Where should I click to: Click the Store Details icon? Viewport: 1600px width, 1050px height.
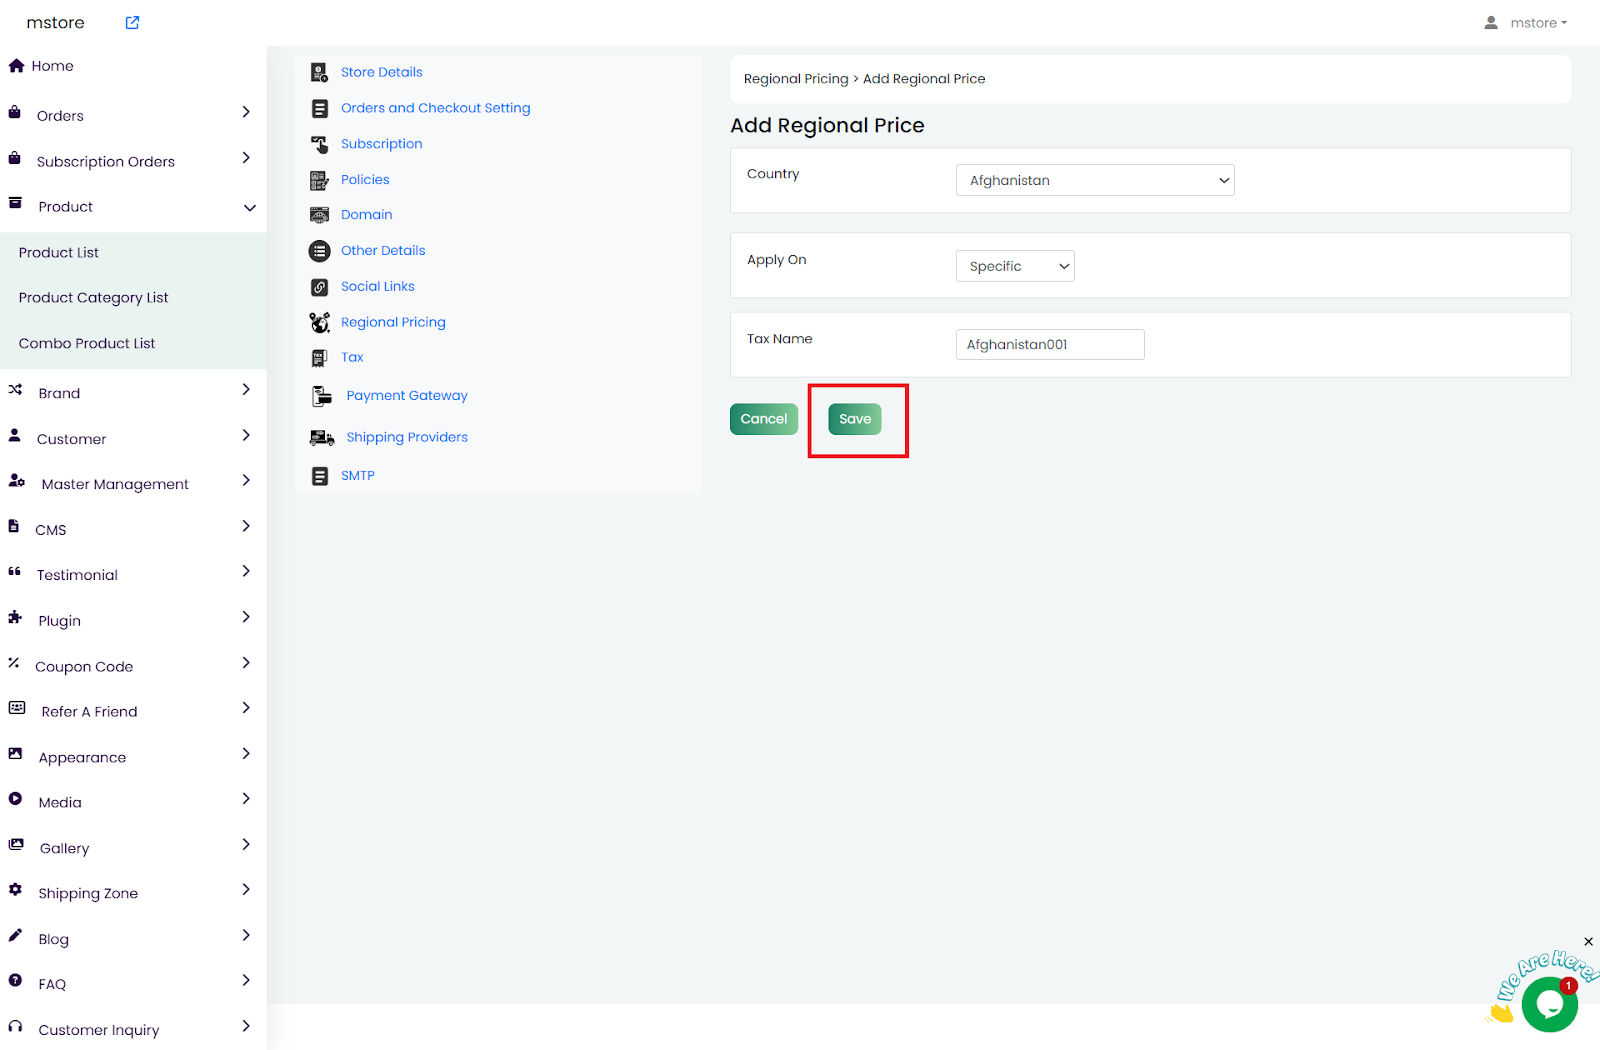pyautogui.click(x=319, y=72)
